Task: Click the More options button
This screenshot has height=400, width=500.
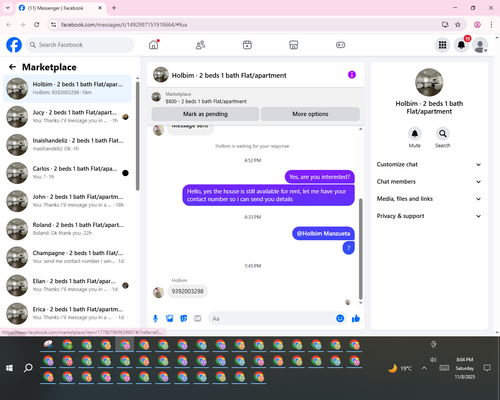Action: pyautogui.click(x=310, y=114)
